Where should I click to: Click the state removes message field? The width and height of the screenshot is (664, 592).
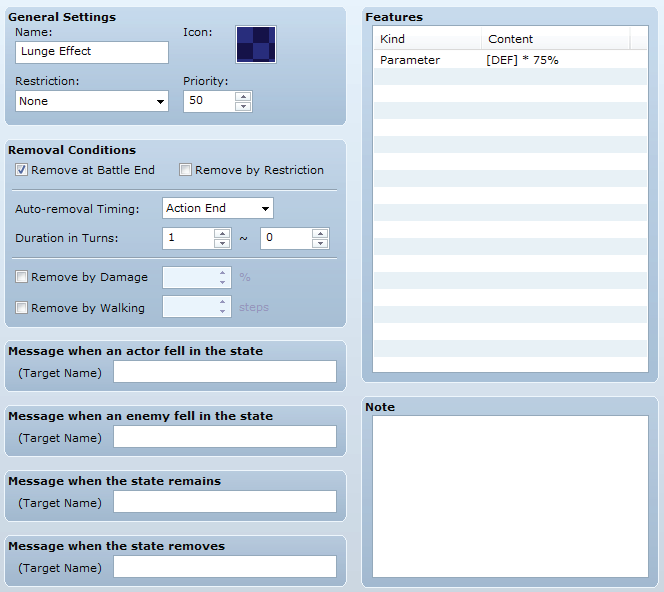(225, 567)
